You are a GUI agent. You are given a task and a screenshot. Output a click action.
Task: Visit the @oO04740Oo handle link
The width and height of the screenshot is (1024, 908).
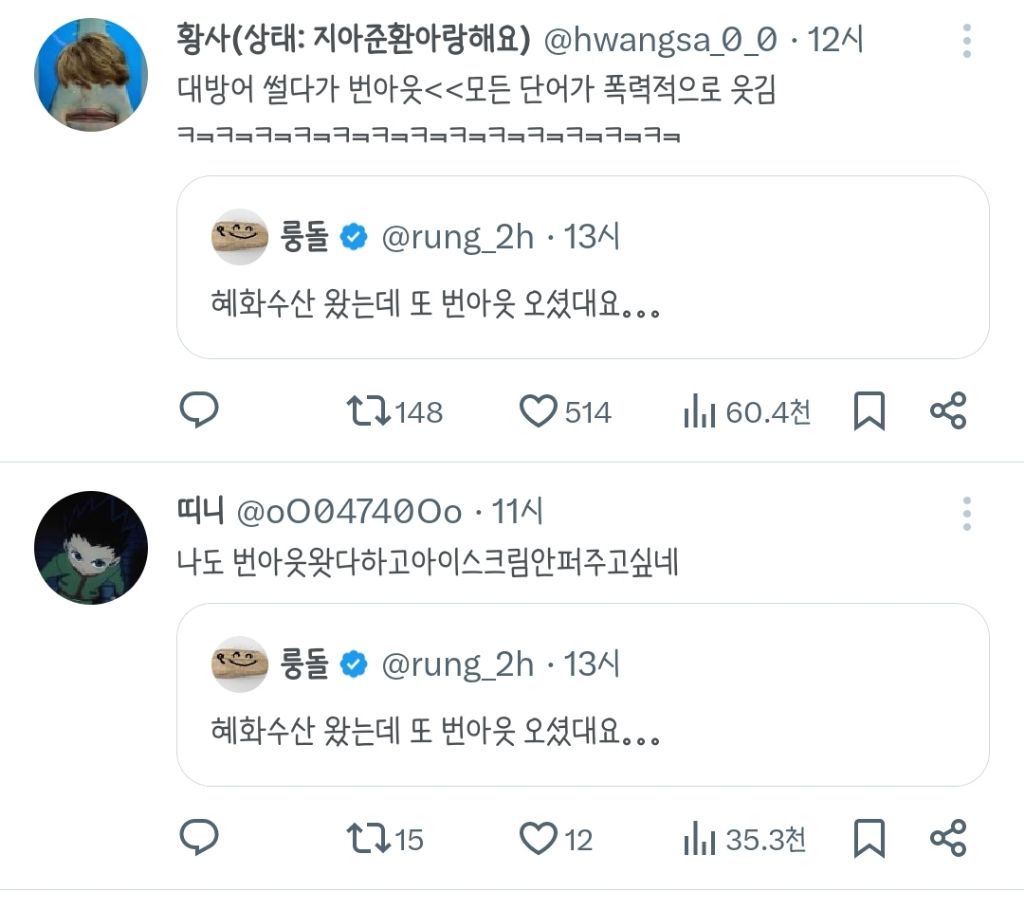click(x=349, y=513)
